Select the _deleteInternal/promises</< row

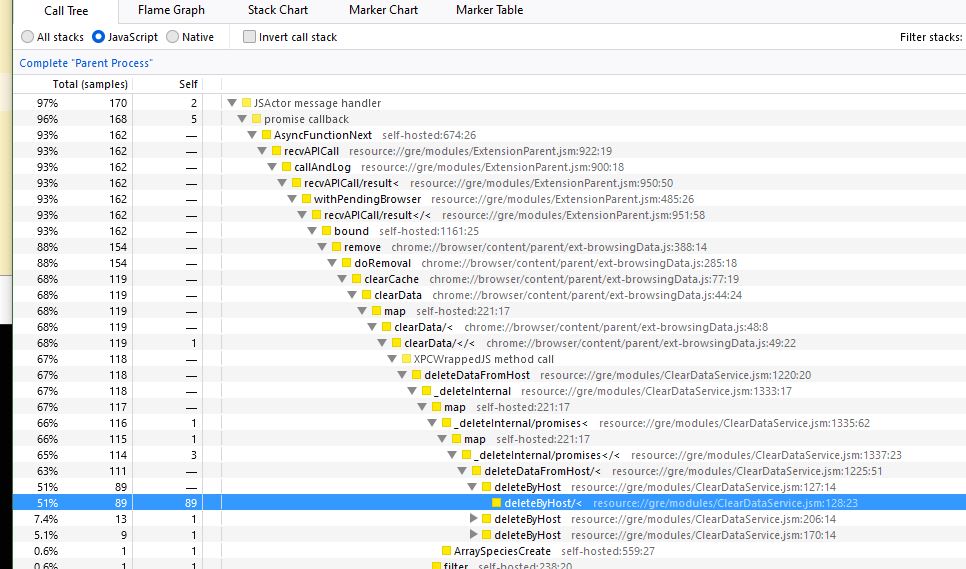tap(489, 455)
